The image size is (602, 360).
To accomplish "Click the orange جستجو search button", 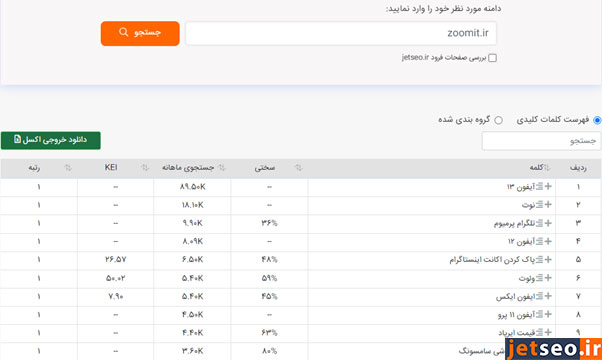I will tap(140, 33).
